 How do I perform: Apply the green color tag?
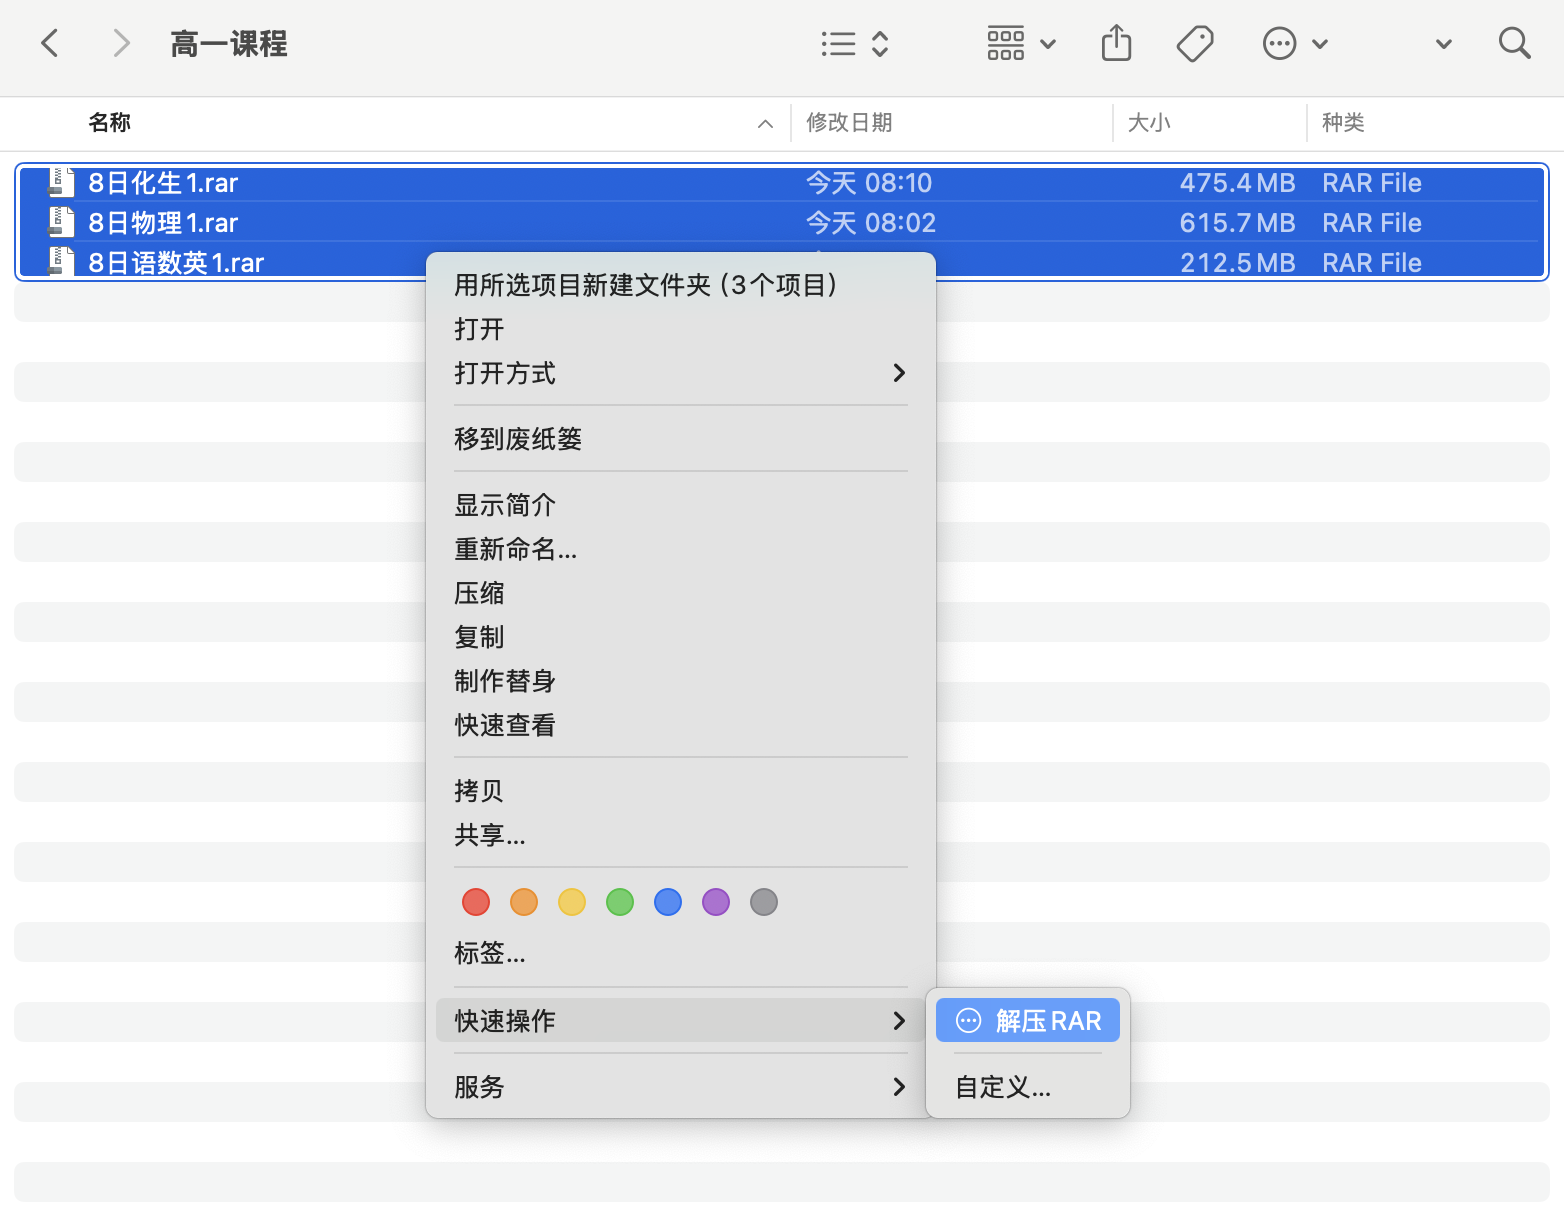620,902
